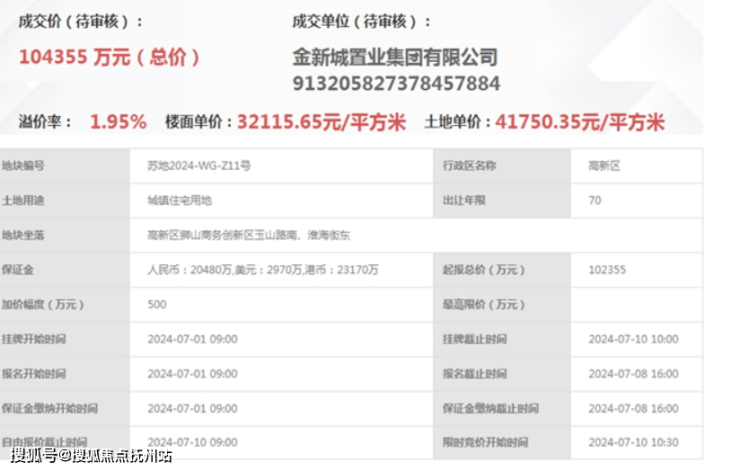Screen dimensions: 740x471
Task: Select the parcel number 苏地2024-WG-Z11号
Action: pos(199,166)
